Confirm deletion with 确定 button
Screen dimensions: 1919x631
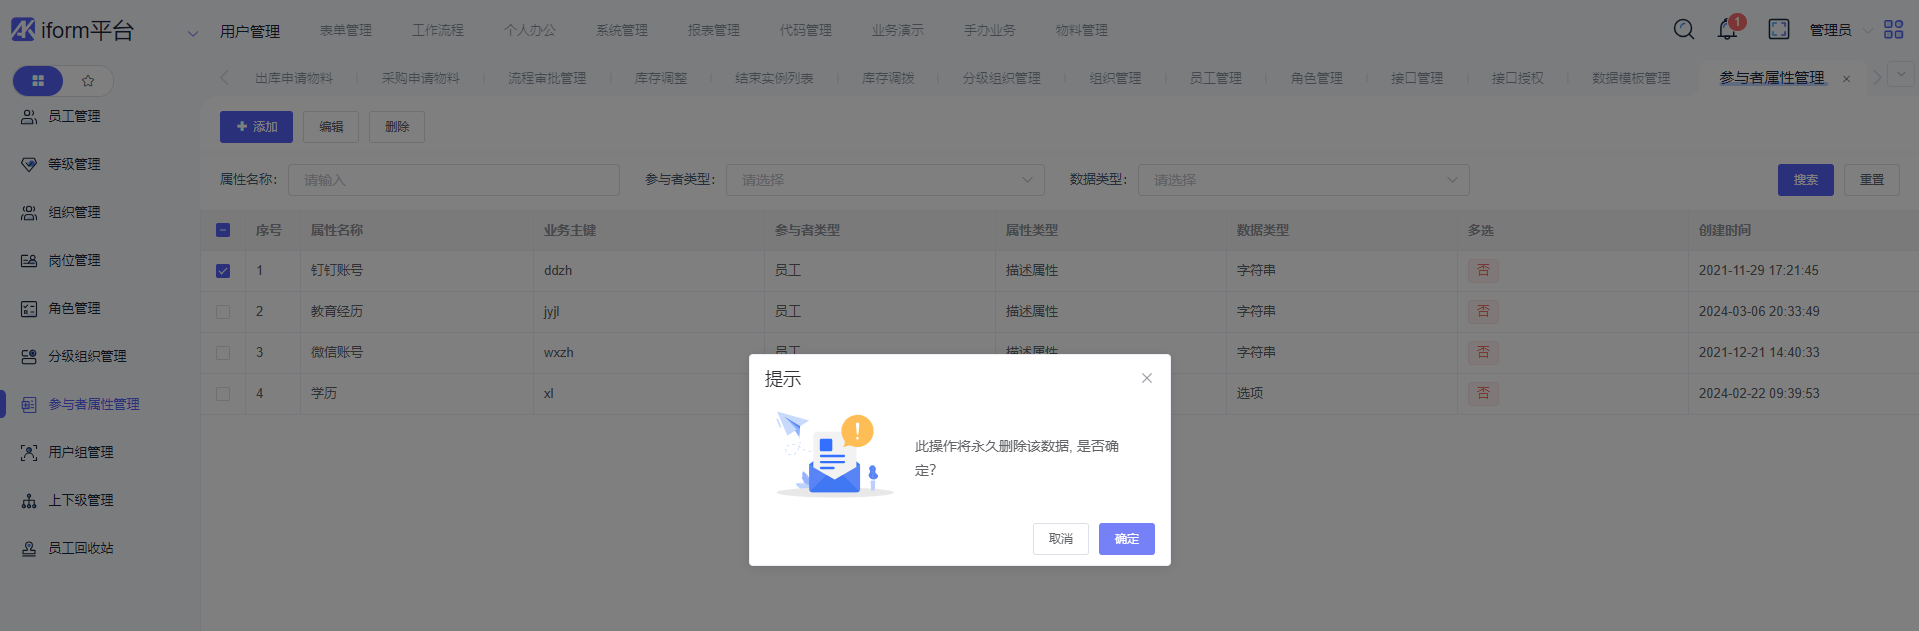point(1126,539)
